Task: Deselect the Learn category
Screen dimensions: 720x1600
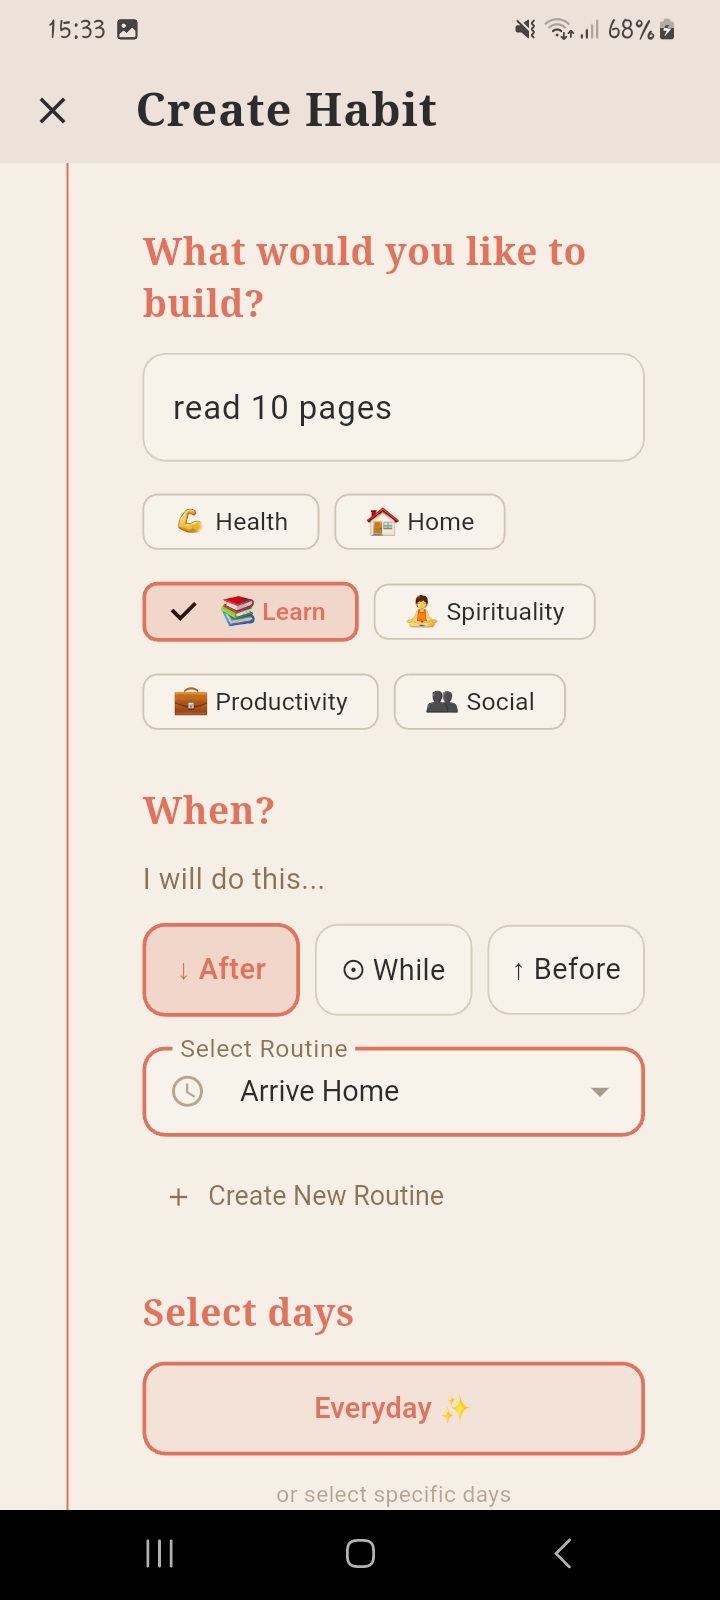Action: [x=250, y=611]
